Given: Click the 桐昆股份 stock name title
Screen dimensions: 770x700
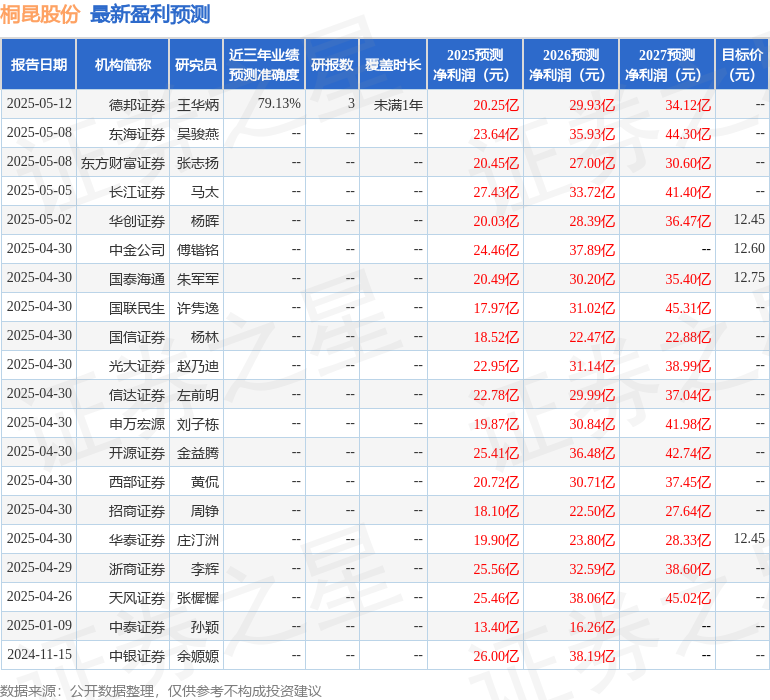Looking at the screenshot, I should (x=40, y=15).
